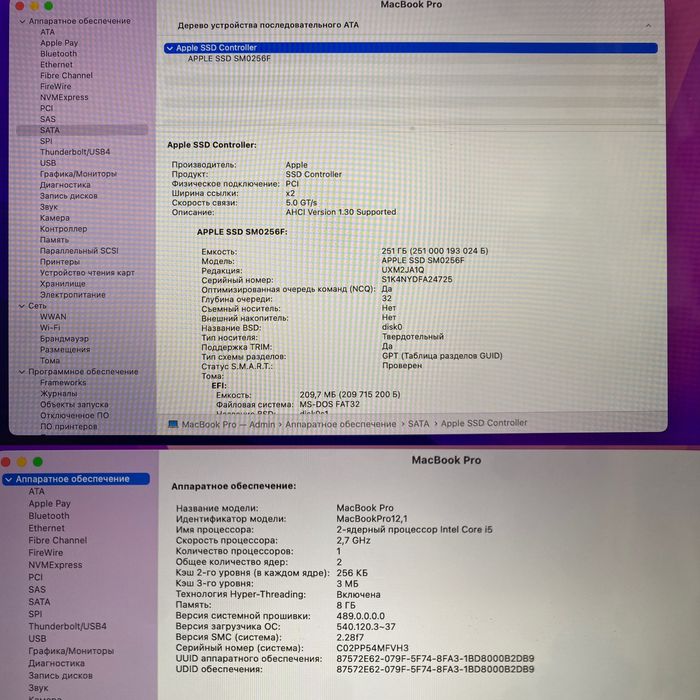
Task: Click MacBook Pro — Admin in path bar
Action: coord(228,424)
